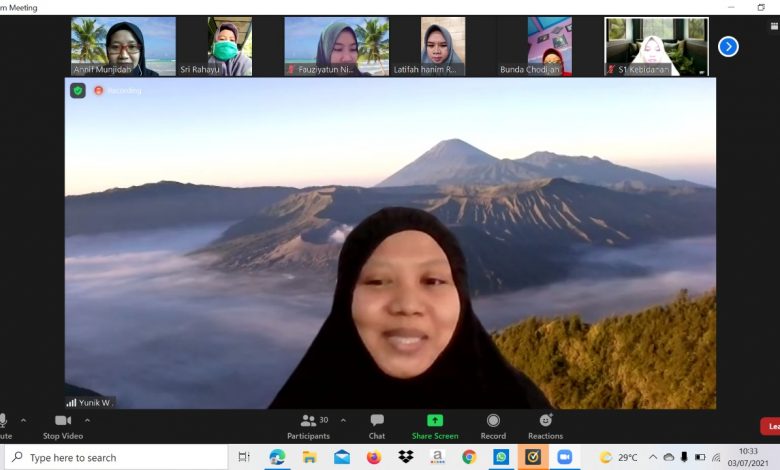Switch to Zoom in the taskbar
780x470 pixels.
(565, 457)
